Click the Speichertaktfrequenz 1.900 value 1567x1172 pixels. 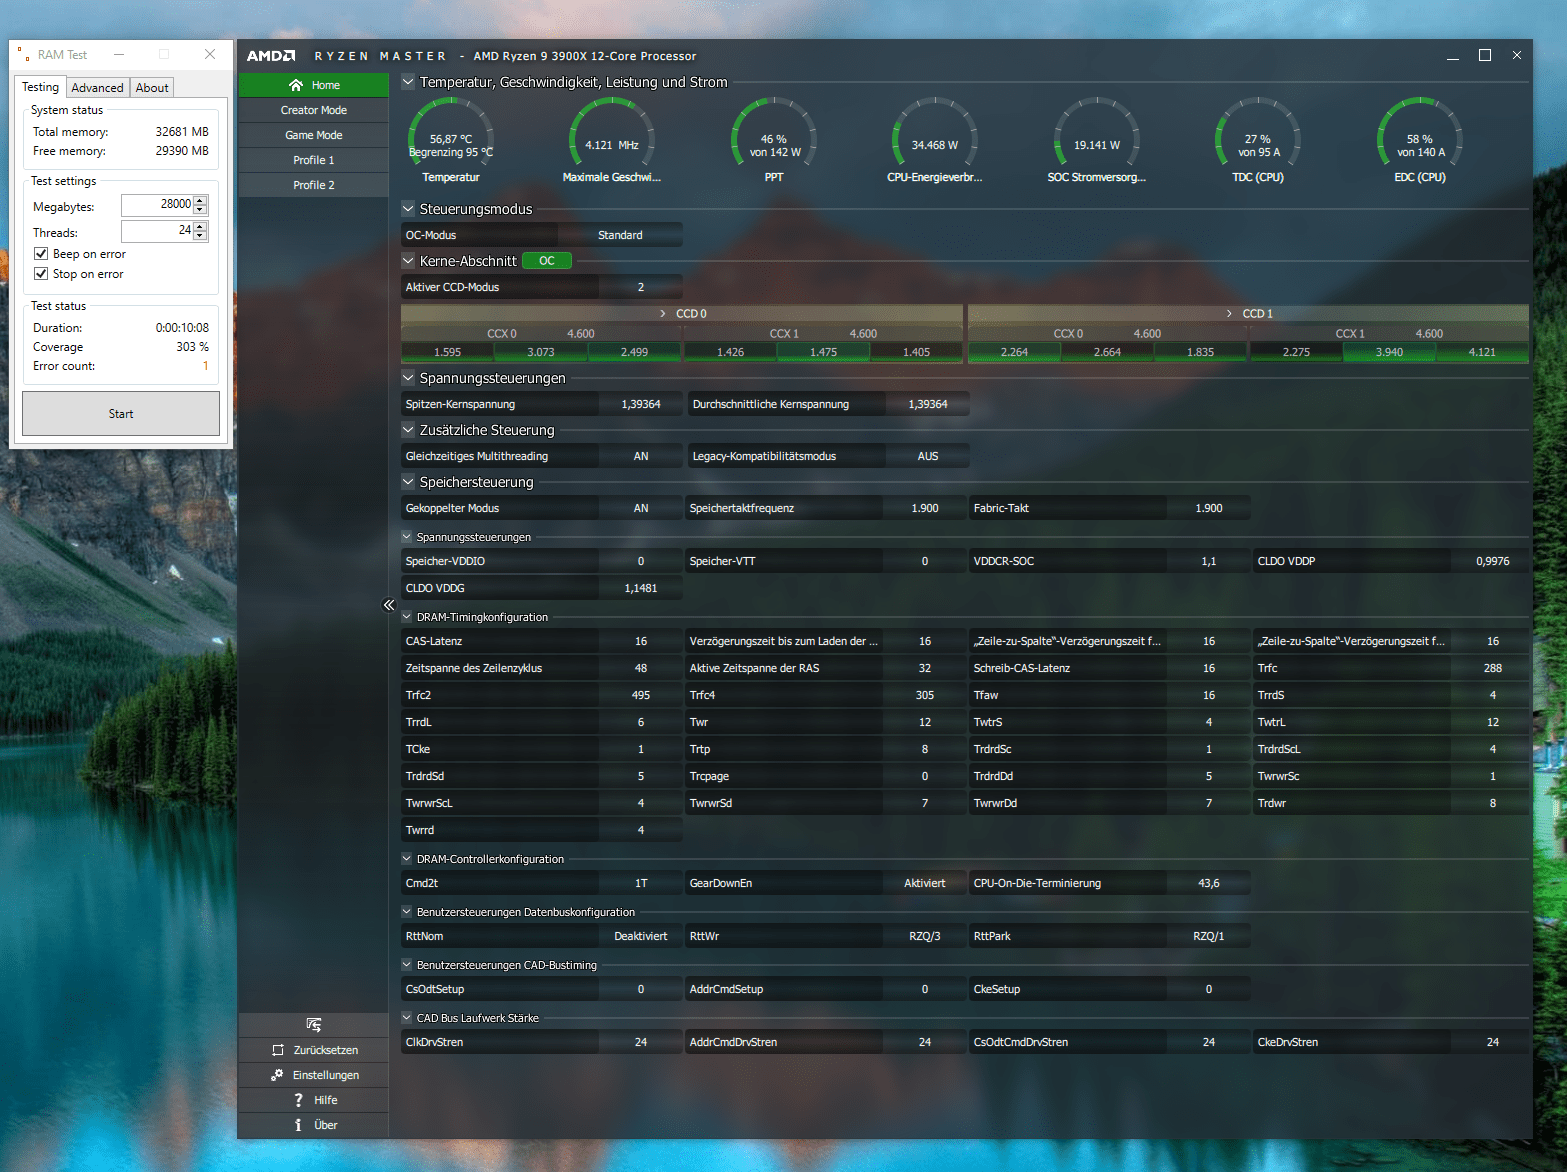point(925,508)
